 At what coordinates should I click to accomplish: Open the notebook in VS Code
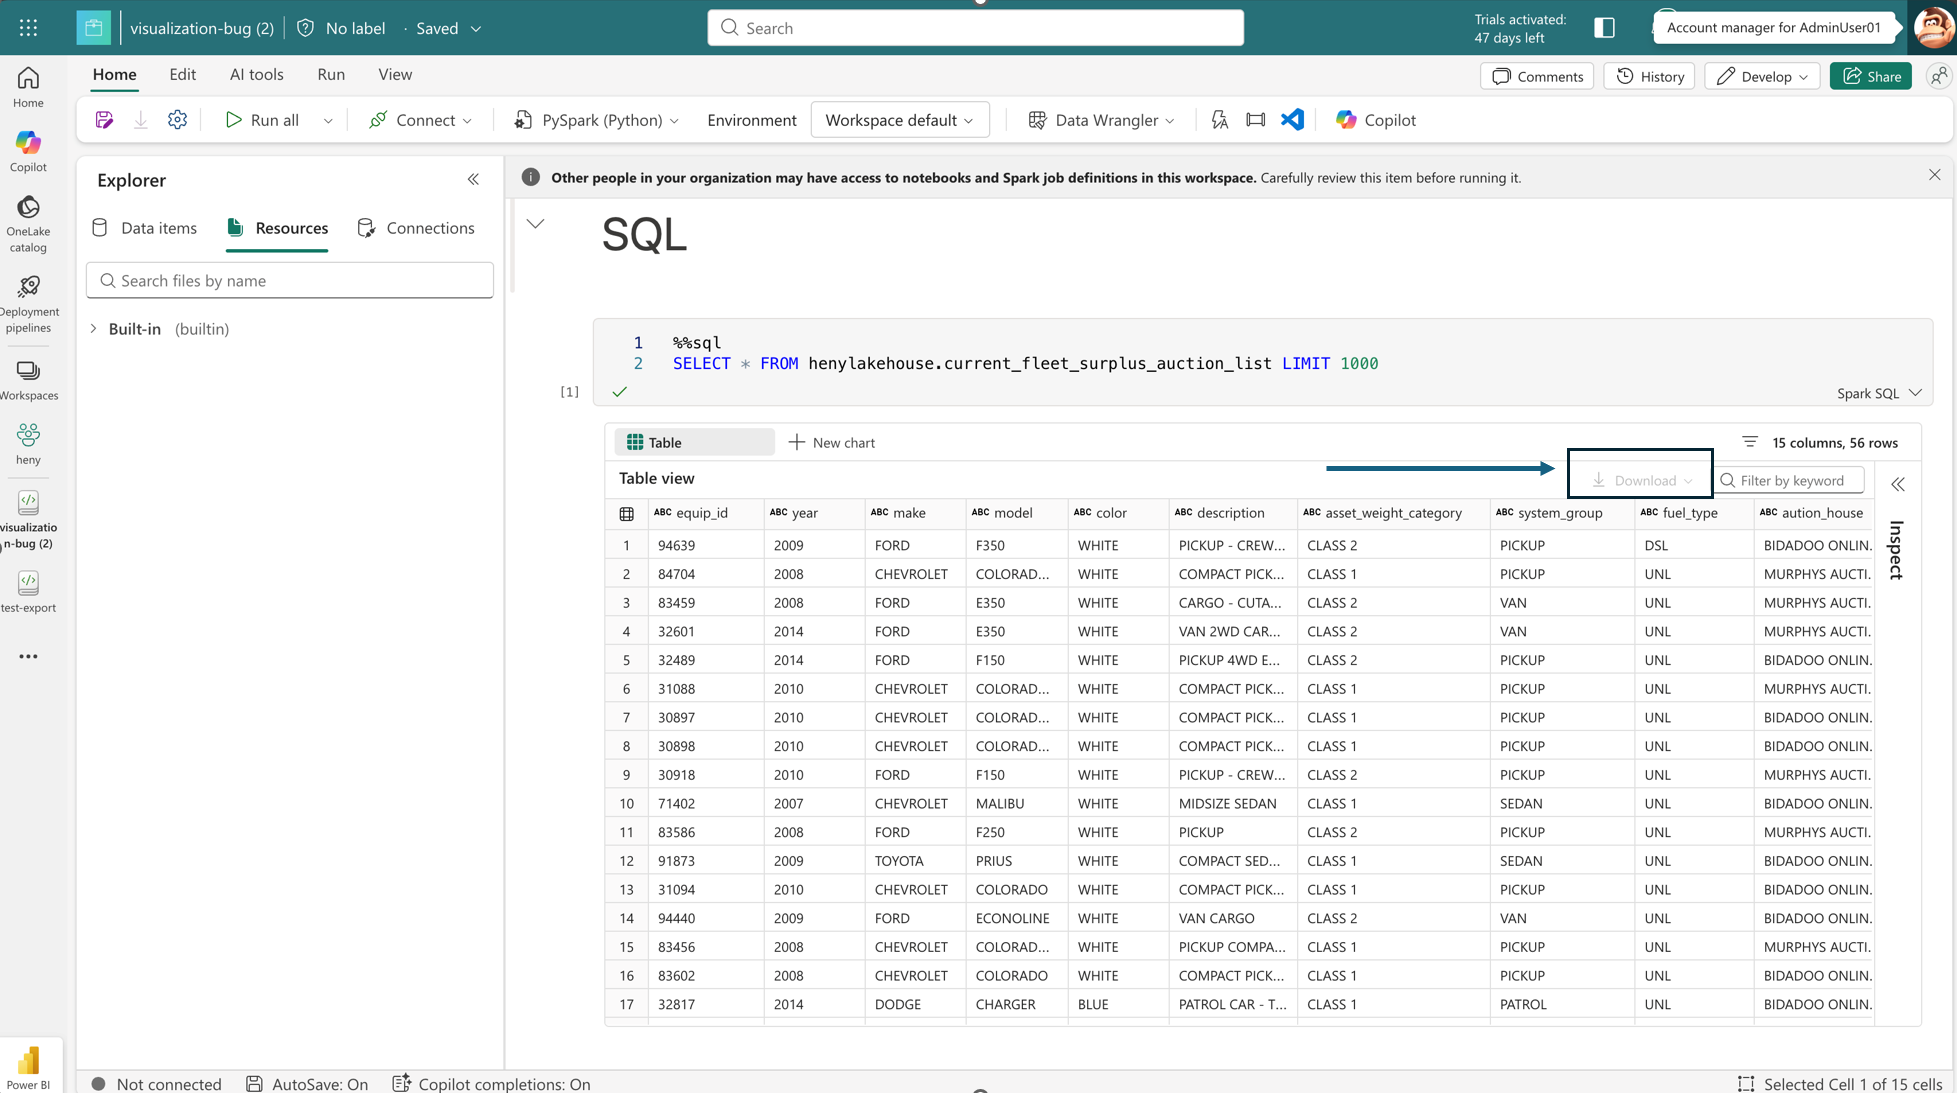1292,120
